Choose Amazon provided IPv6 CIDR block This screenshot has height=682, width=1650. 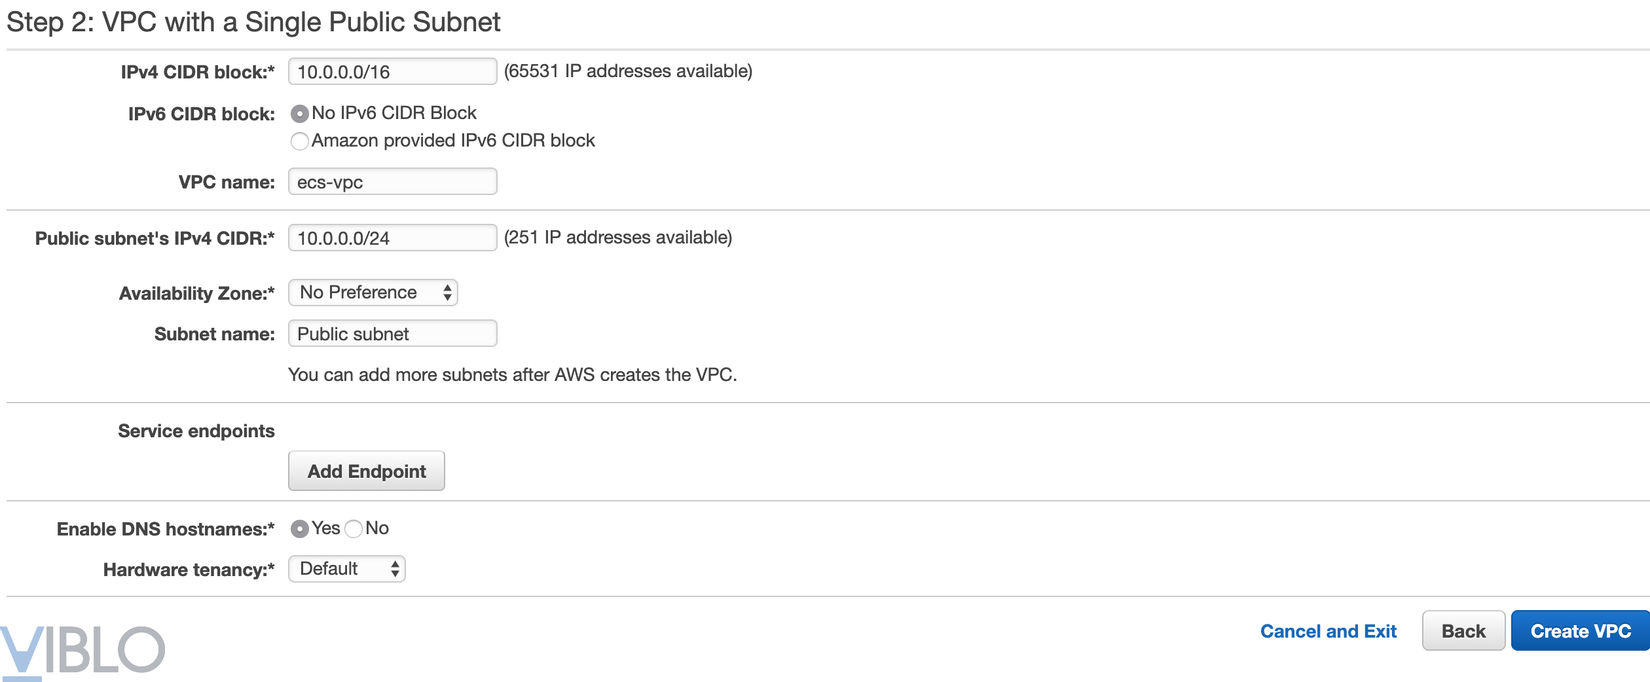pyautogui.click(x=299, y=141)
